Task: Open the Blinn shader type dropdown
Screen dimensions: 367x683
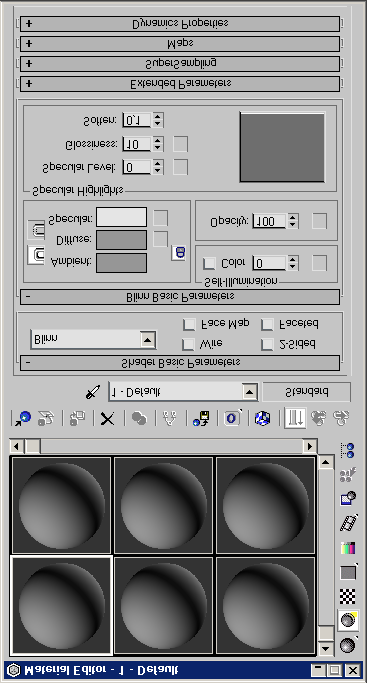Action: (93, 338)
